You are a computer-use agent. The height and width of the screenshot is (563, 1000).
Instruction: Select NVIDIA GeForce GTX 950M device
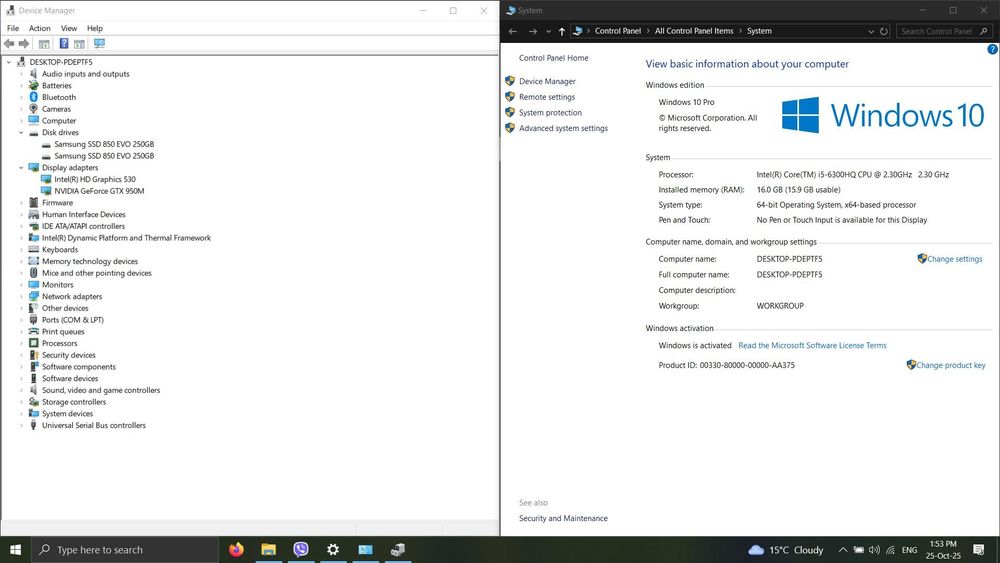click(x=99, y=191)
